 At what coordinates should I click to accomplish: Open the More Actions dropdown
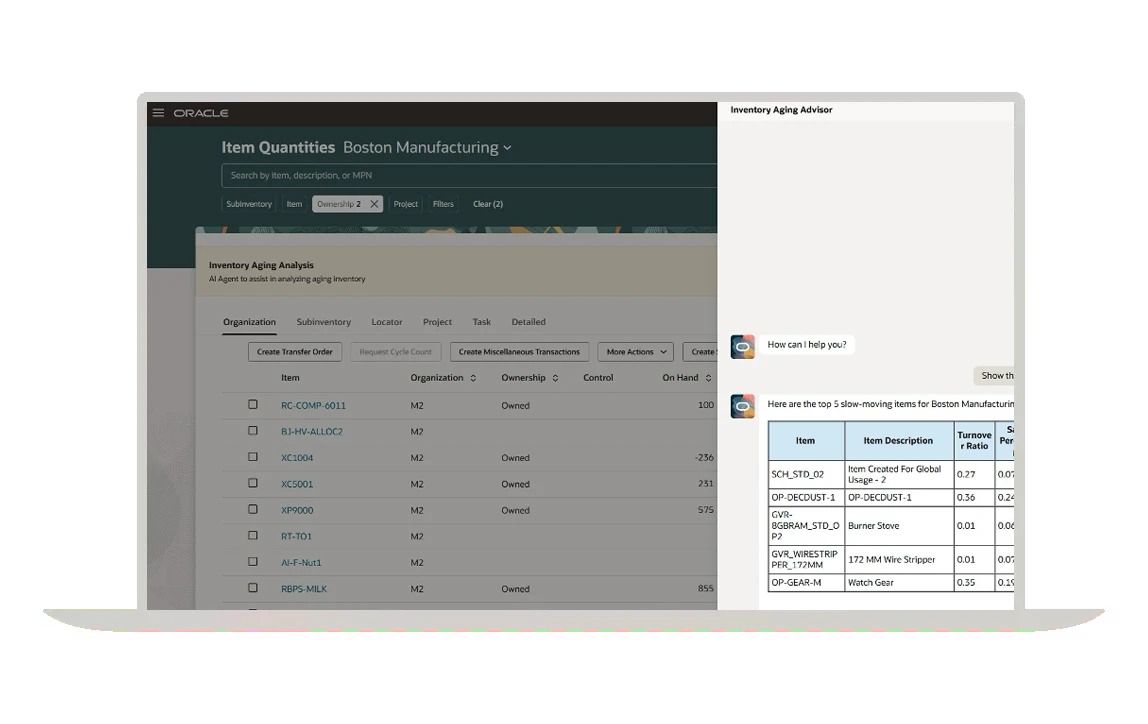635,352
